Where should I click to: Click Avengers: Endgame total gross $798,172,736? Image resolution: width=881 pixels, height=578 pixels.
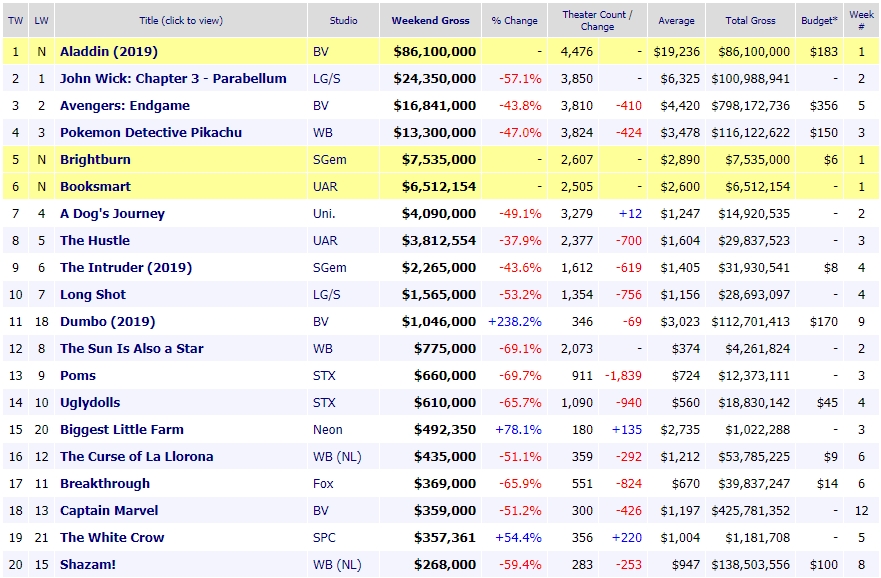click(x=751, y=106)
